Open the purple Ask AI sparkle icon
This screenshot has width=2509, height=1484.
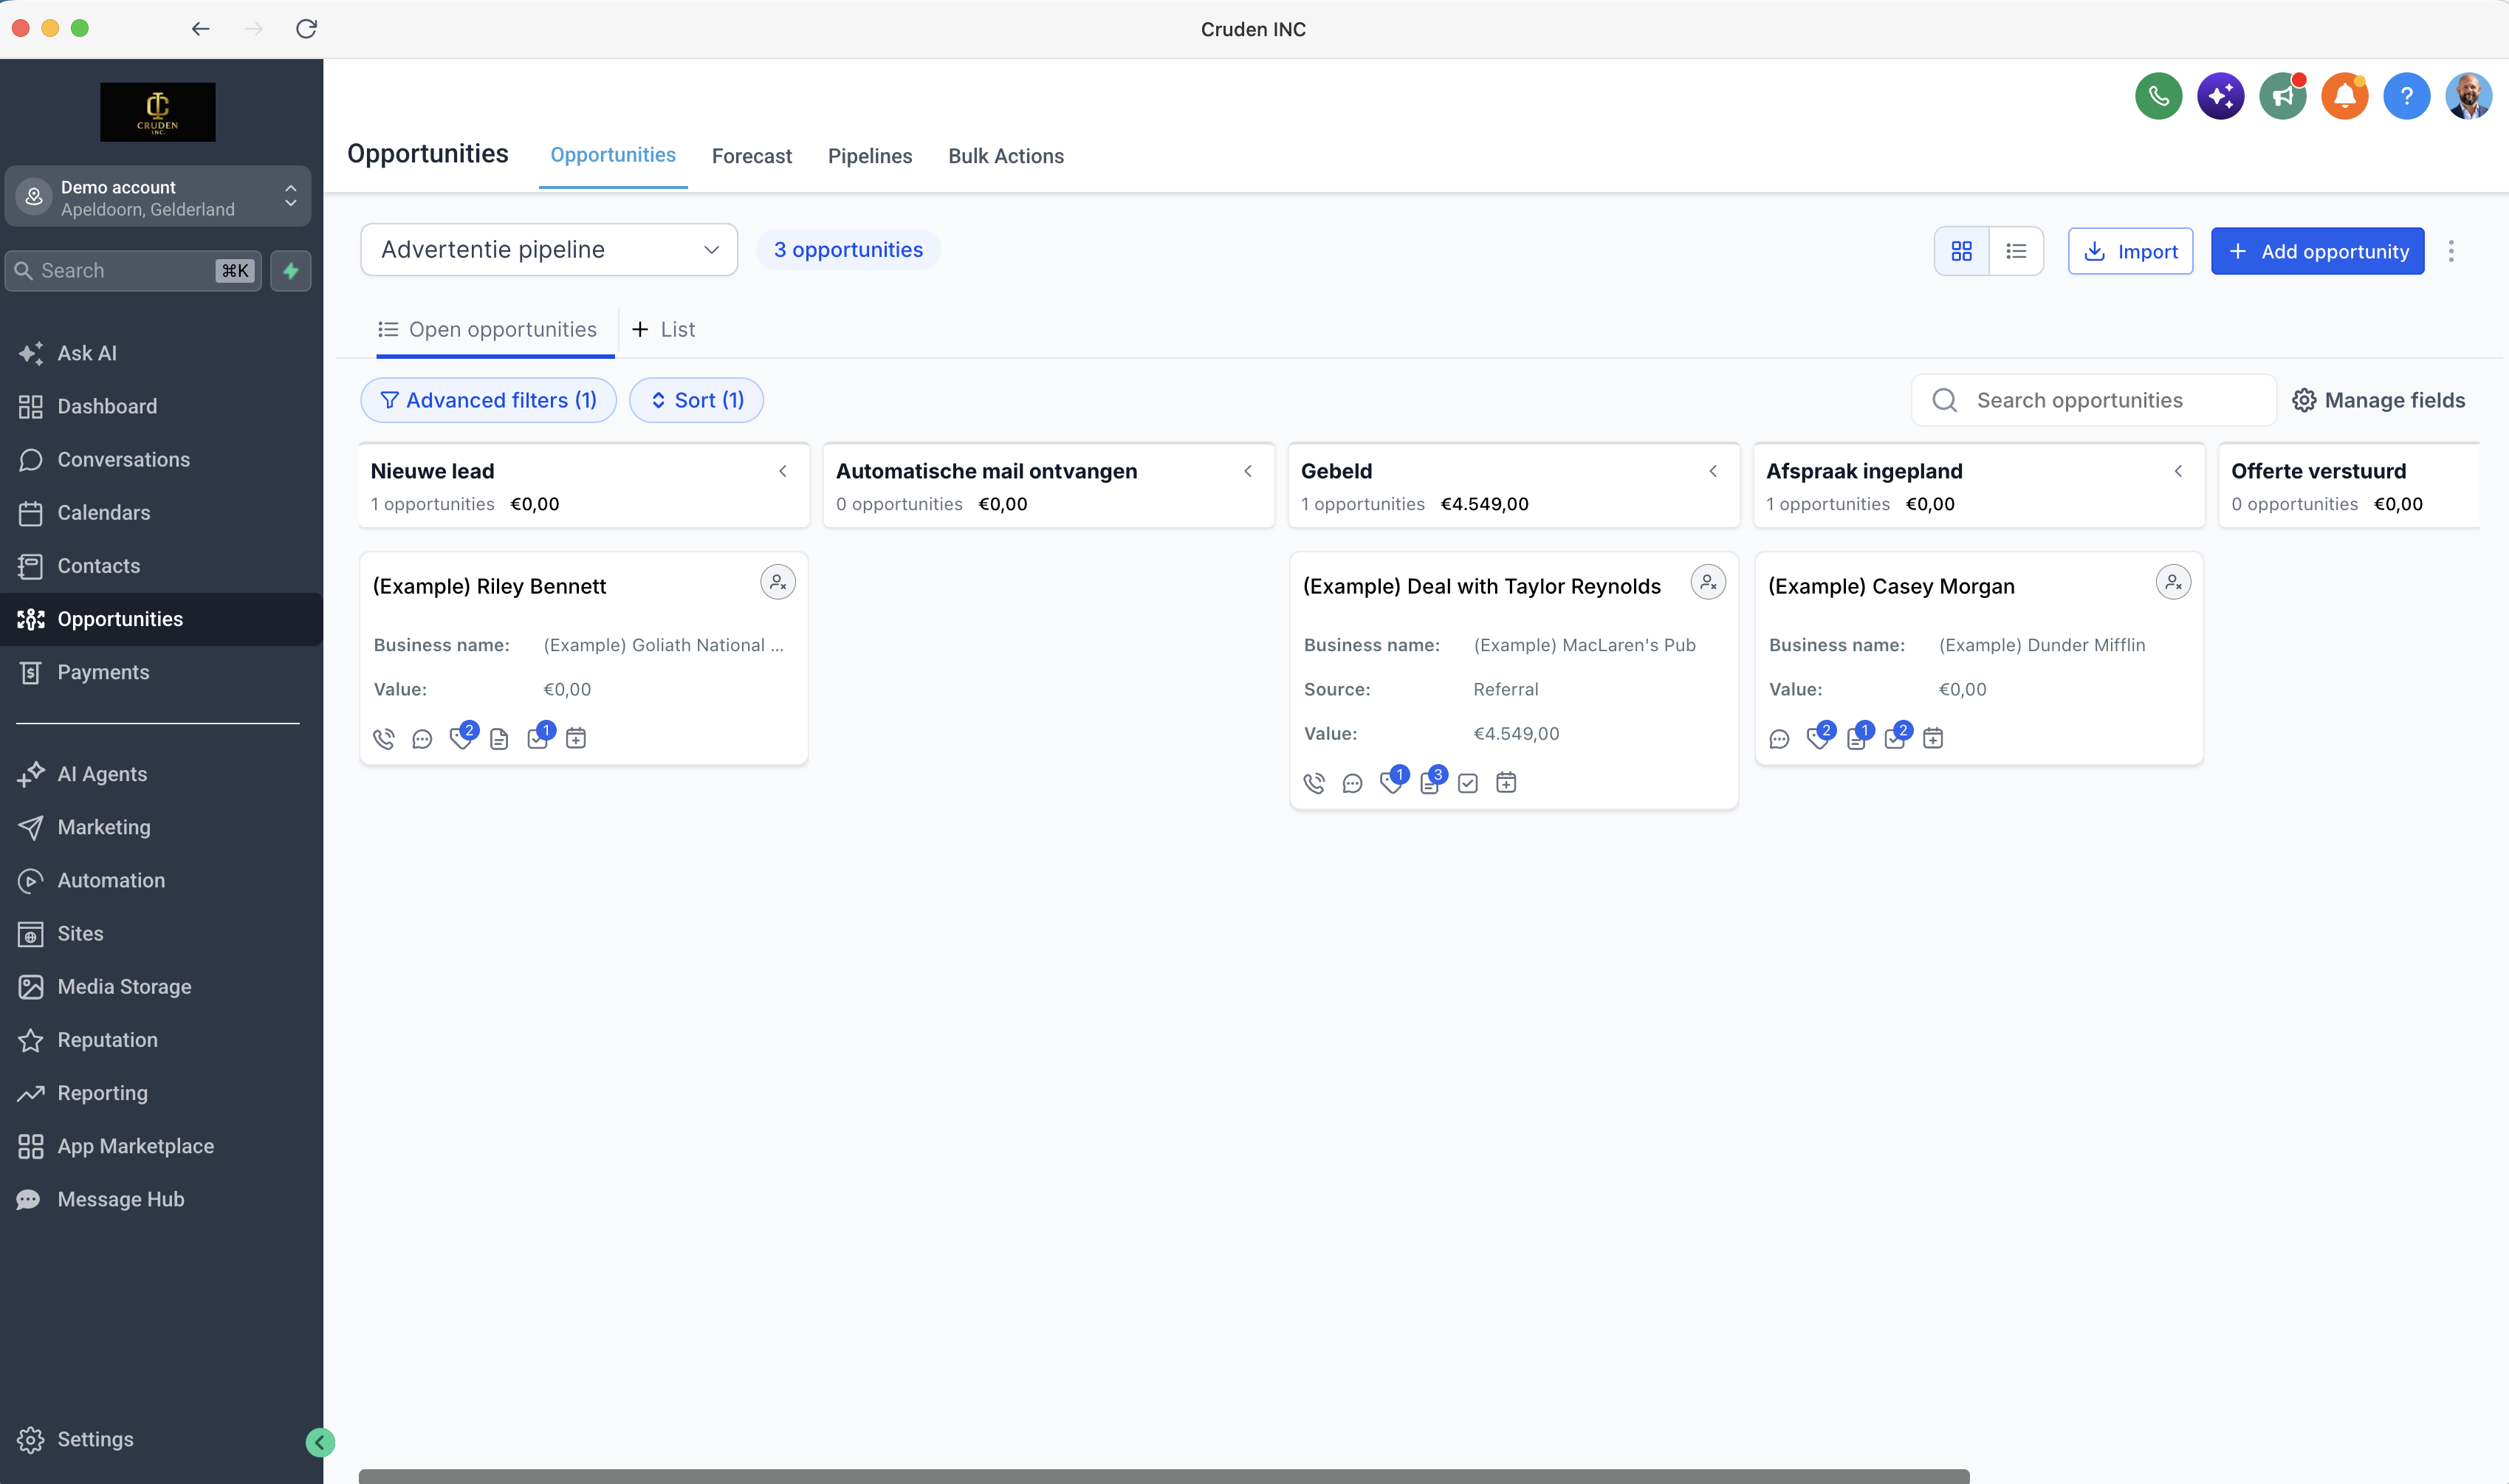tap(2220, 96)
